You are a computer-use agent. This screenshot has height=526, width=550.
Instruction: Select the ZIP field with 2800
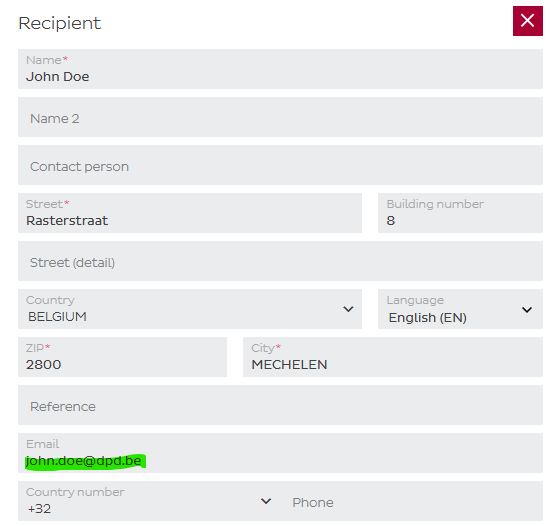click(122, 357)
